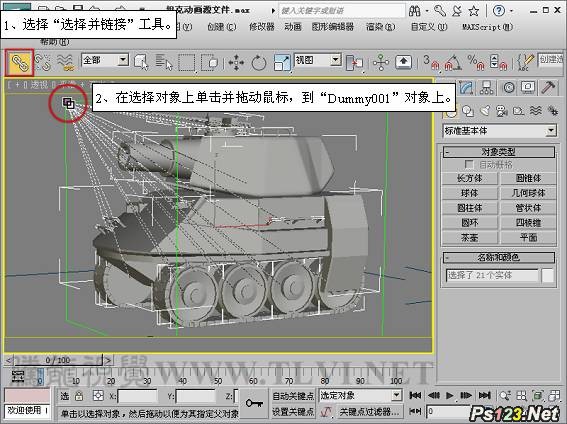
Task: Click the 长方体 button
Action: 469,178
